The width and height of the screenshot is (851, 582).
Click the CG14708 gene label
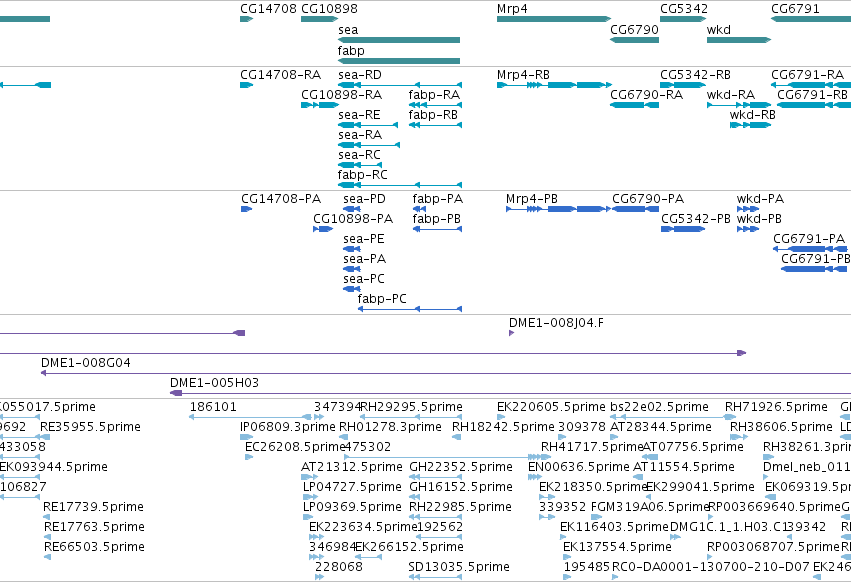point(268,9)
